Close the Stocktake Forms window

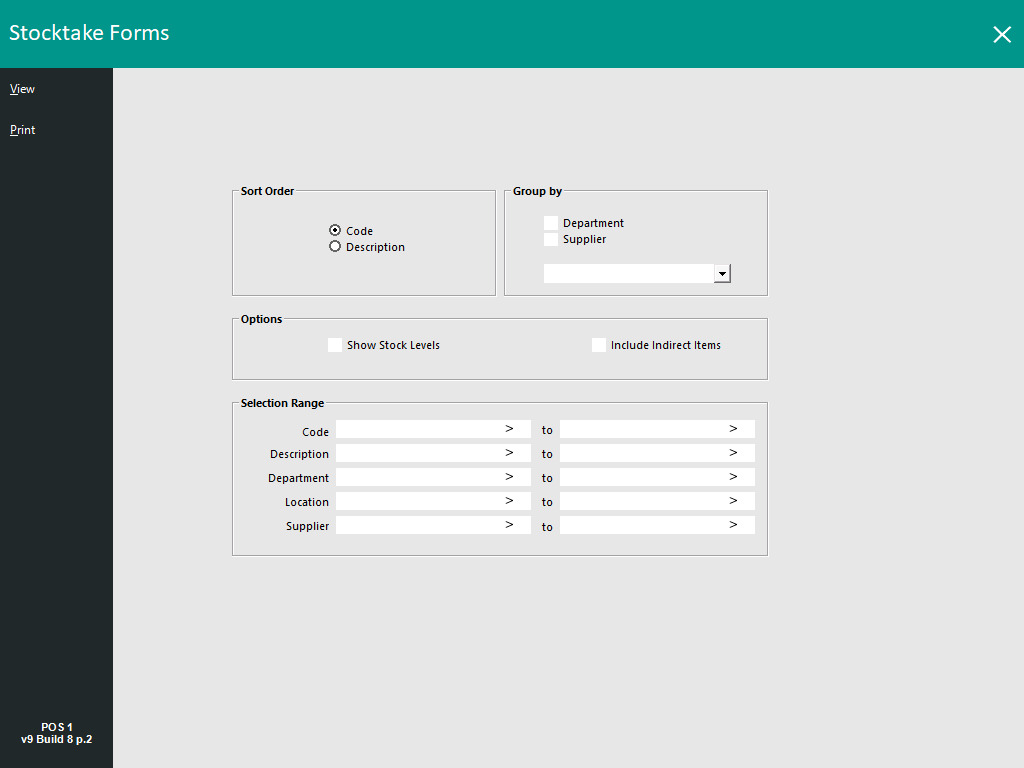click(x=1002, y=34)
